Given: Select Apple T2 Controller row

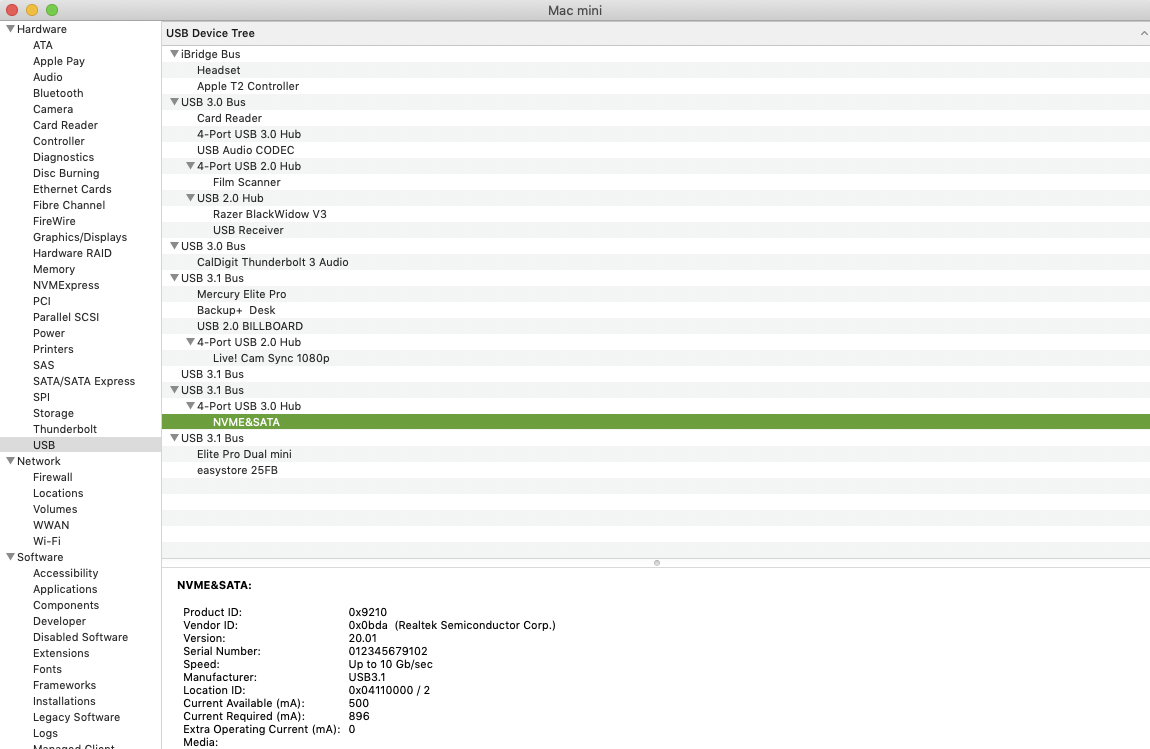Looking at the screenshot, I should (656, 86).
